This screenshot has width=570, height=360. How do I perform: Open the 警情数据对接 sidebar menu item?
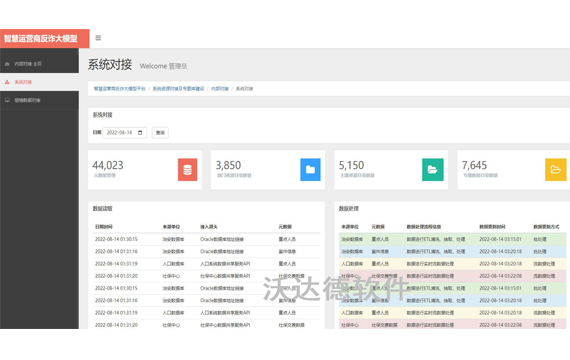coord(39,100)
